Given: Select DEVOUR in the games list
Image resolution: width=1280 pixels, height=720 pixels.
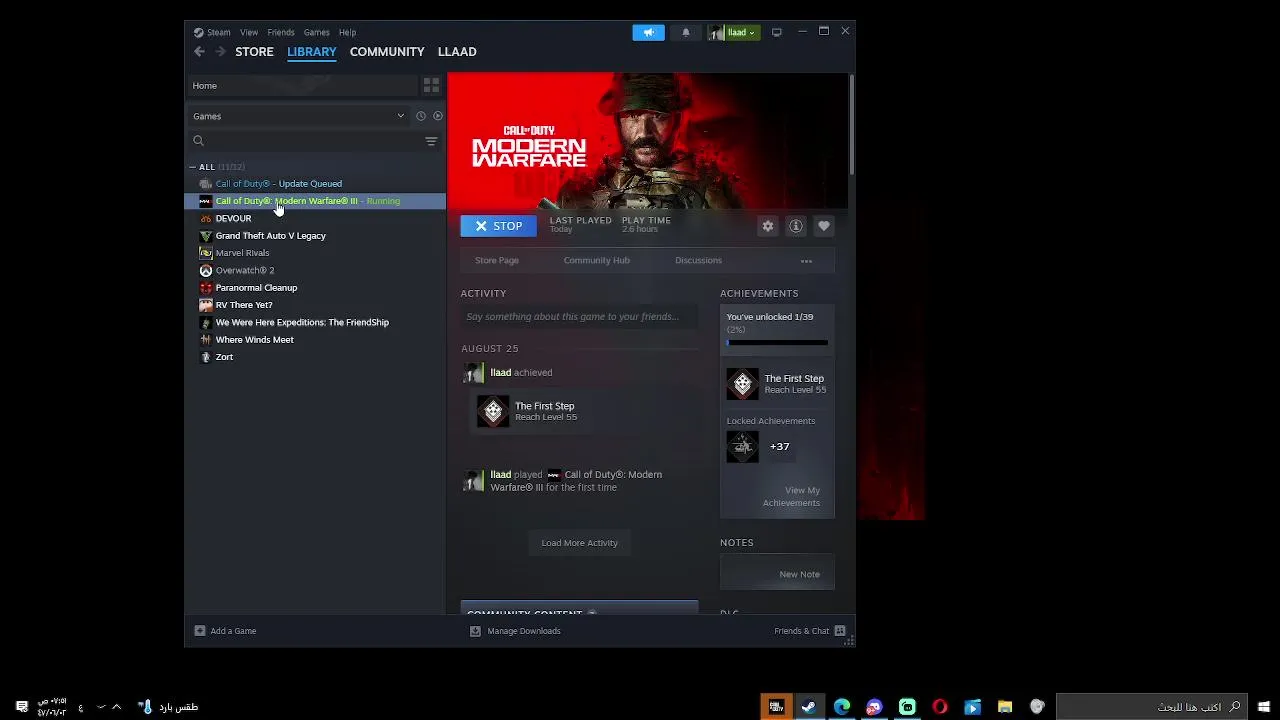Looking at the screenshot, I should tap(315, 218).
